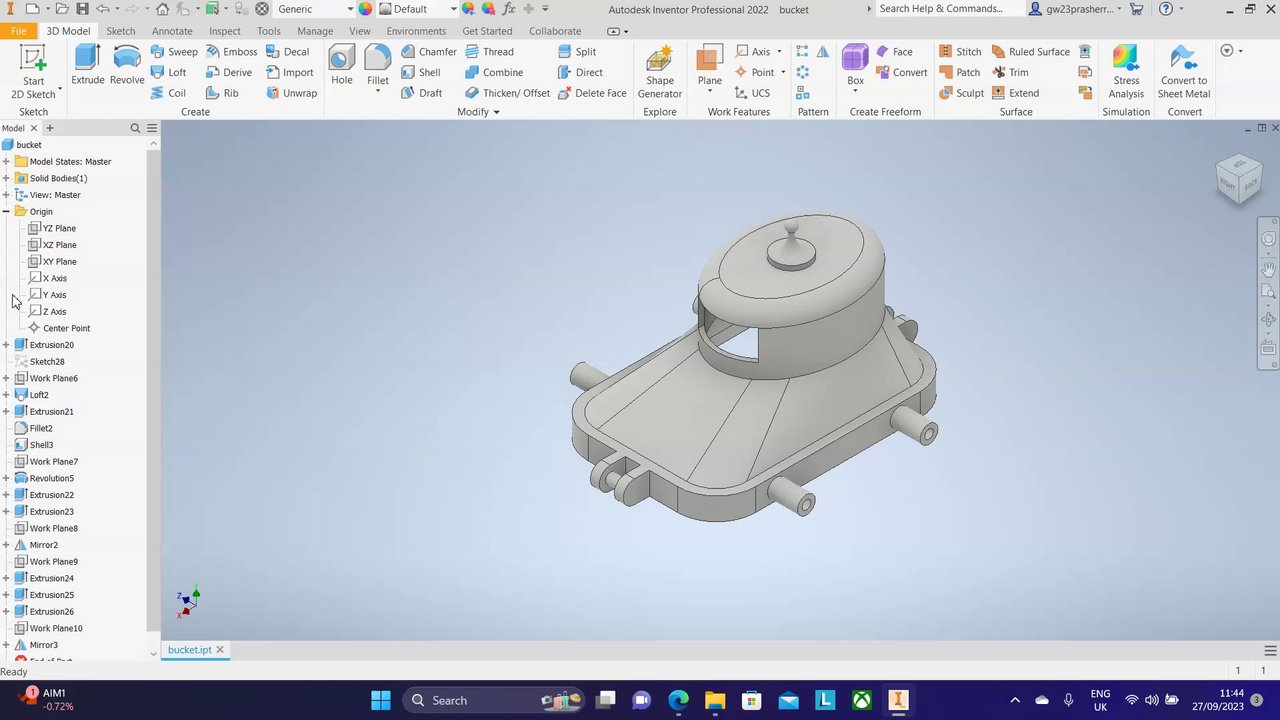Choose Delete Face

pyautogui.click(x=592, y=93)
